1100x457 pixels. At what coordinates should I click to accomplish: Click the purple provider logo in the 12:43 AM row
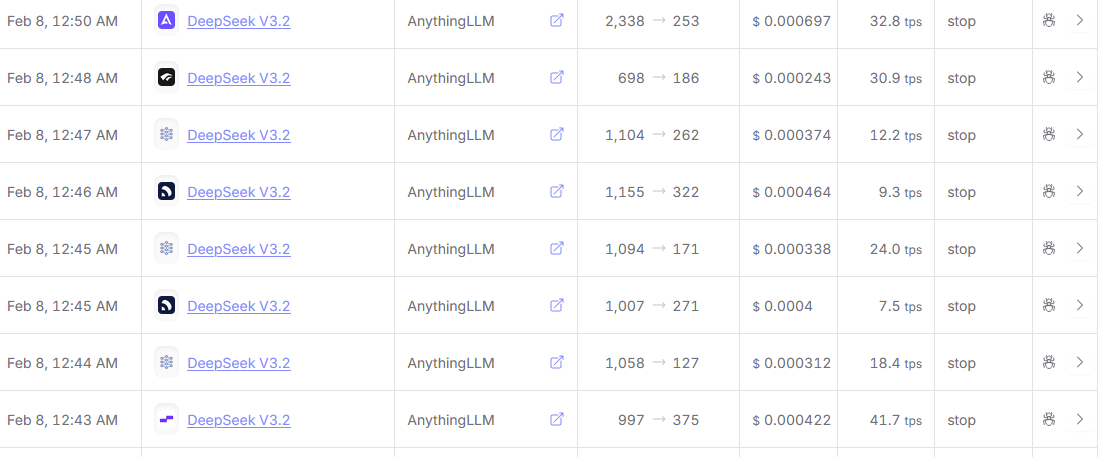tap(167, 420)
